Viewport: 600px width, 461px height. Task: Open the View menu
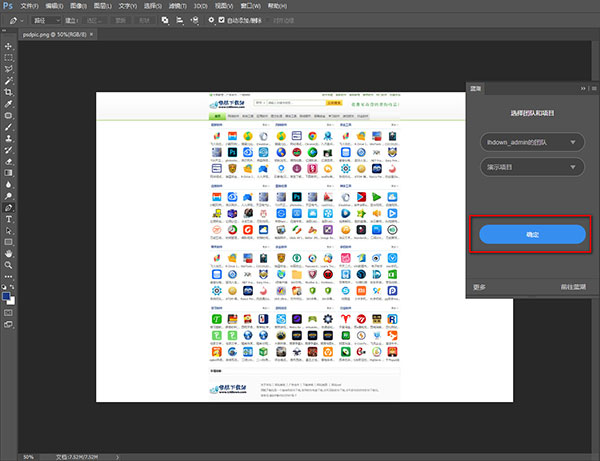click(x=224, y=6)
